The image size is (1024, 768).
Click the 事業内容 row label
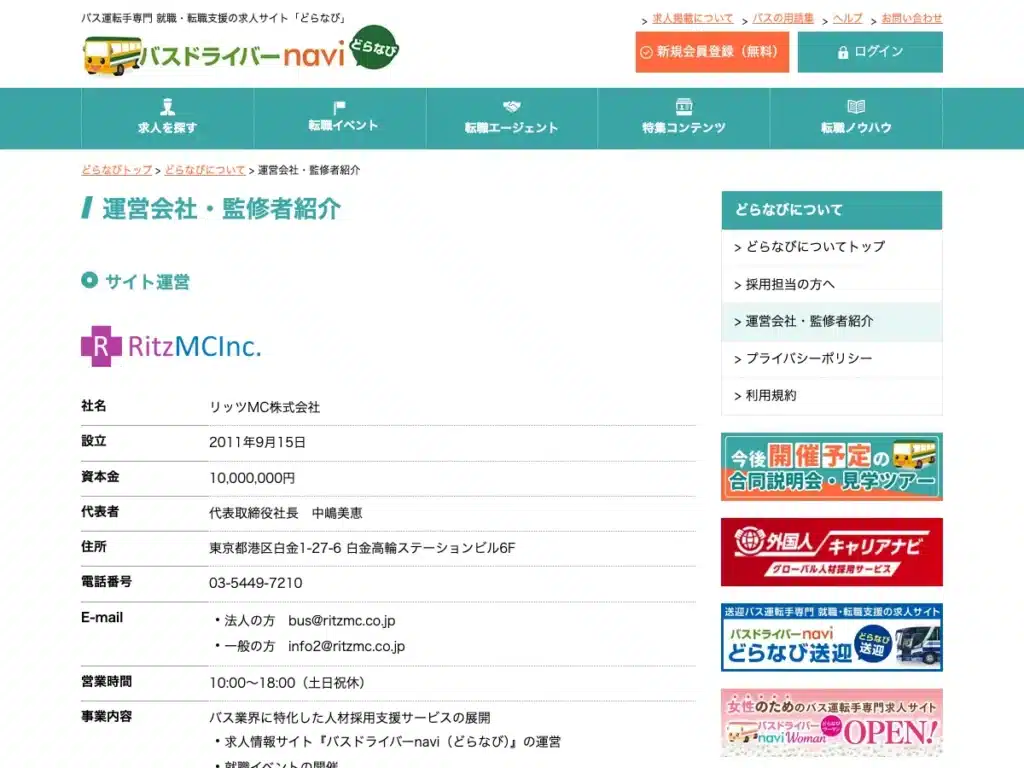point(106,716)
